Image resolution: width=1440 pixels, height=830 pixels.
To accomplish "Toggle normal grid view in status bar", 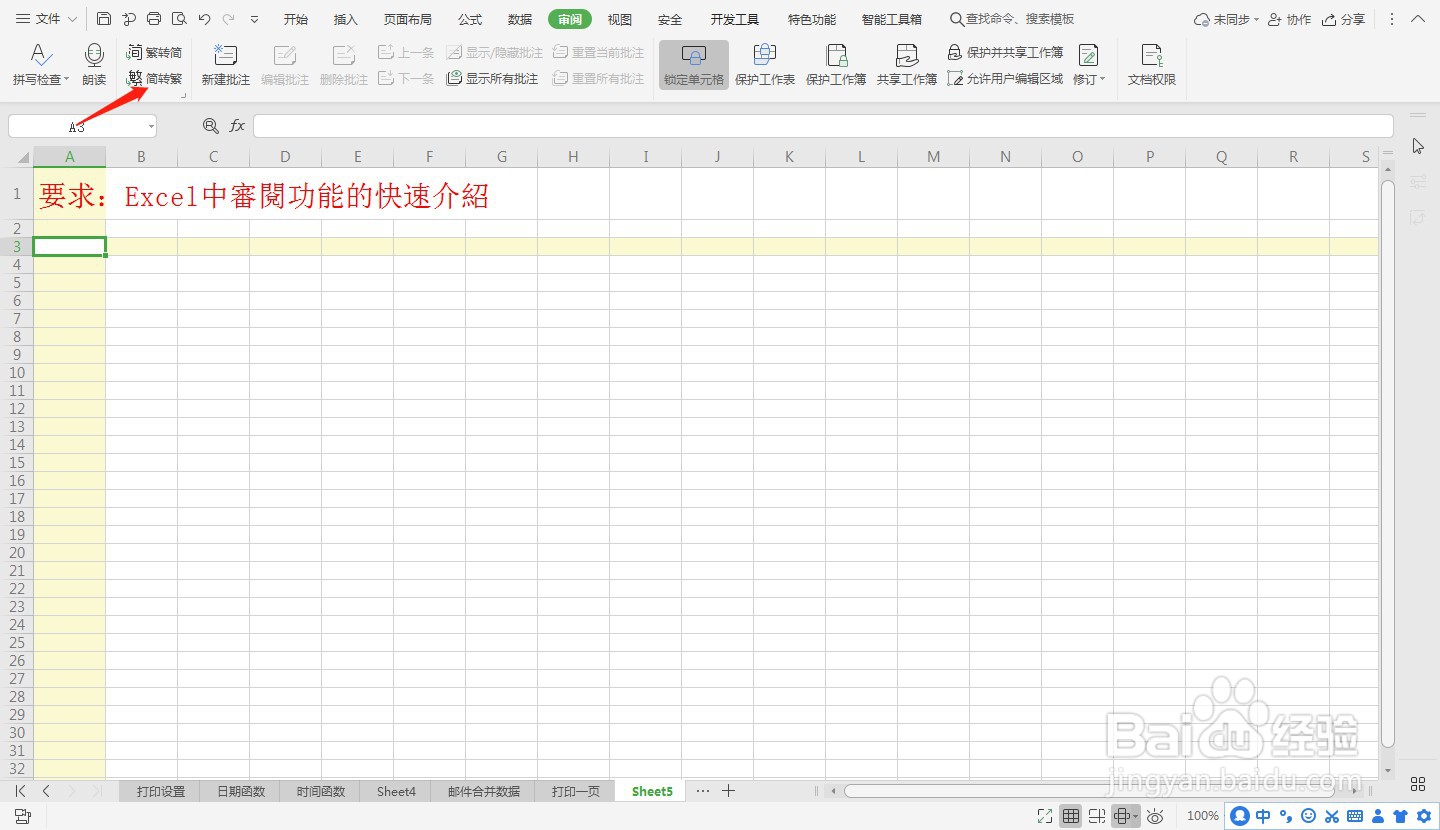I will tap(1071, 816).
